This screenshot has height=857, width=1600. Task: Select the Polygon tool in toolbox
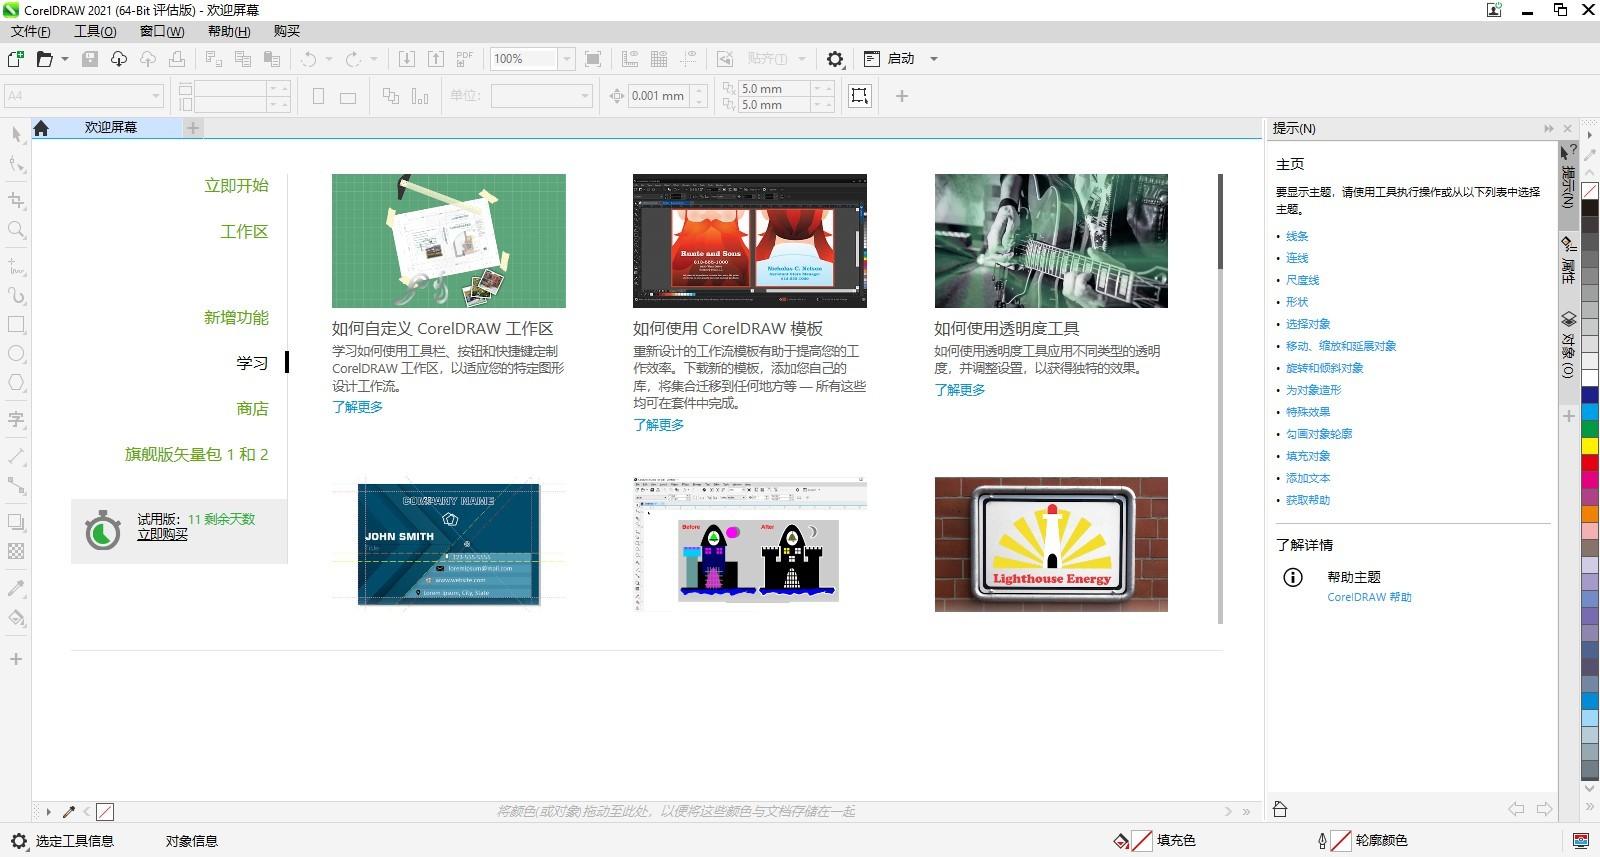tap(16, 383)
